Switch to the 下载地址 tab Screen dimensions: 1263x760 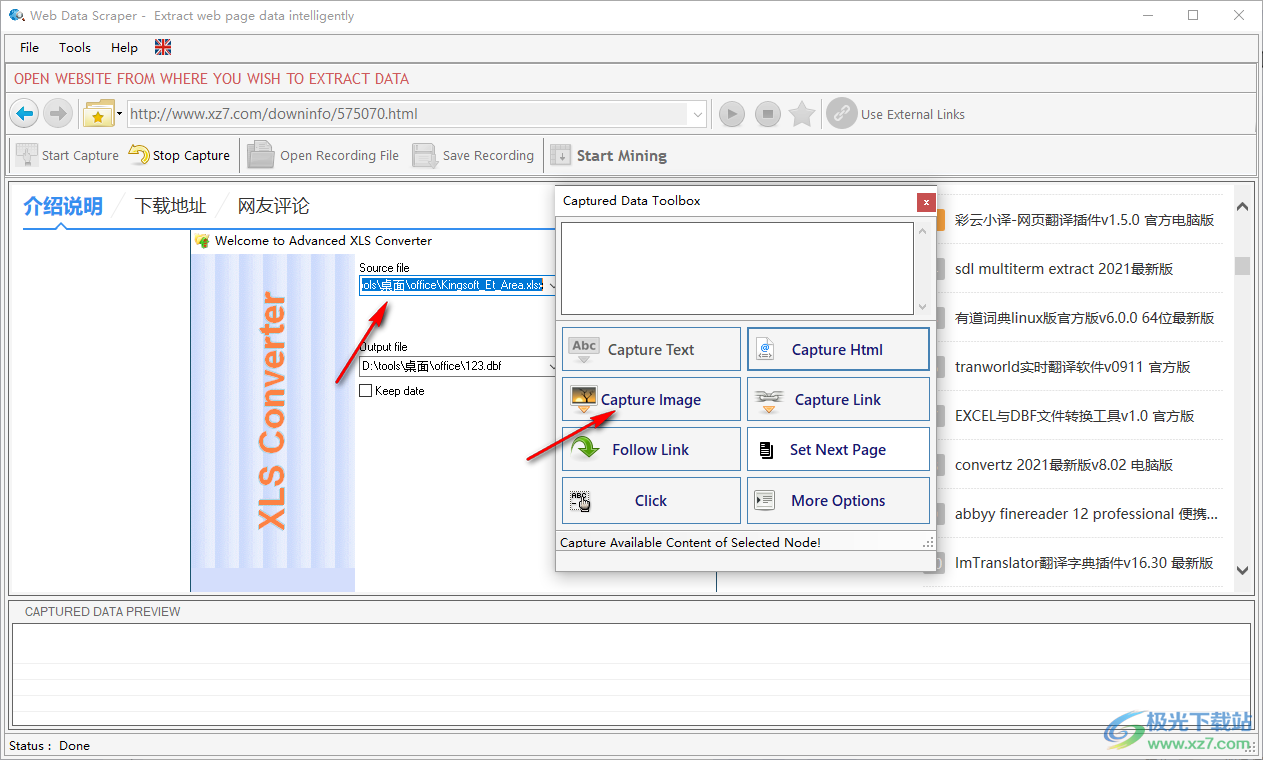coord(170,206)
